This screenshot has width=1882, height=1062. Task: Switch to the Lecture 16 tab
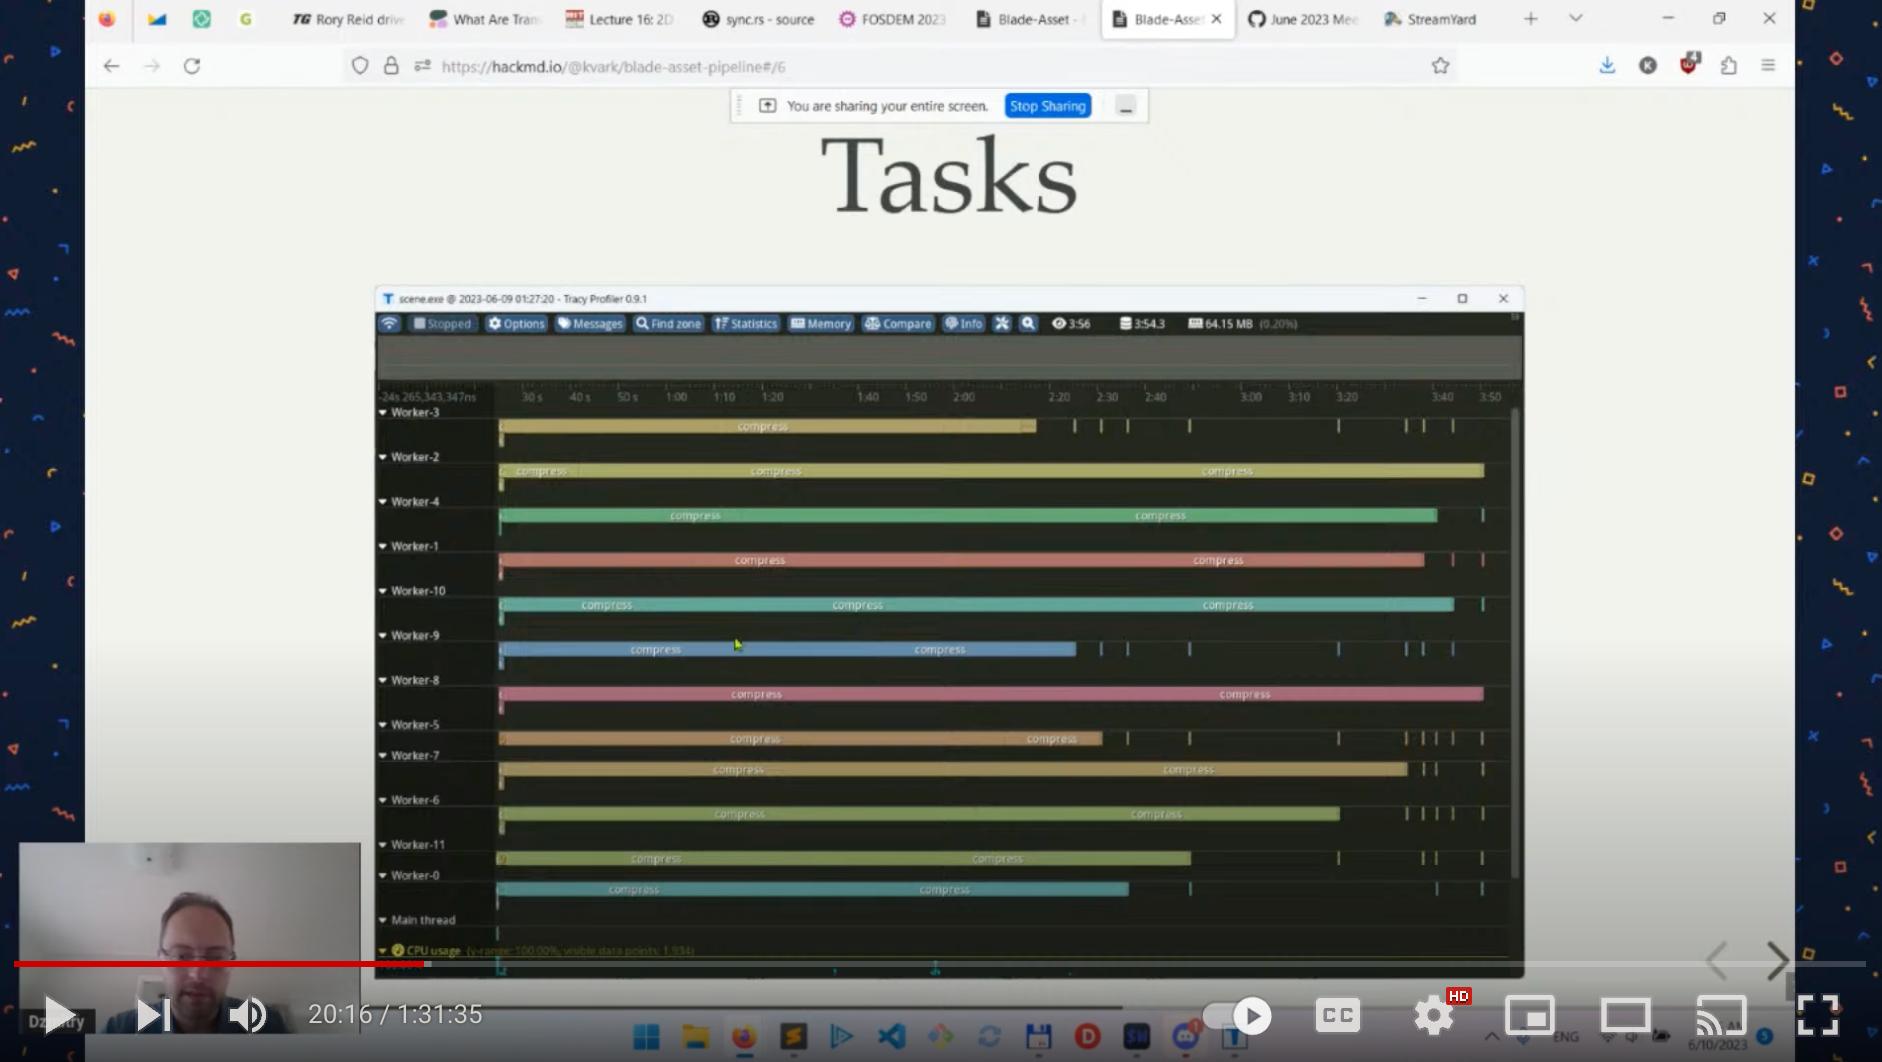[621, 19]
